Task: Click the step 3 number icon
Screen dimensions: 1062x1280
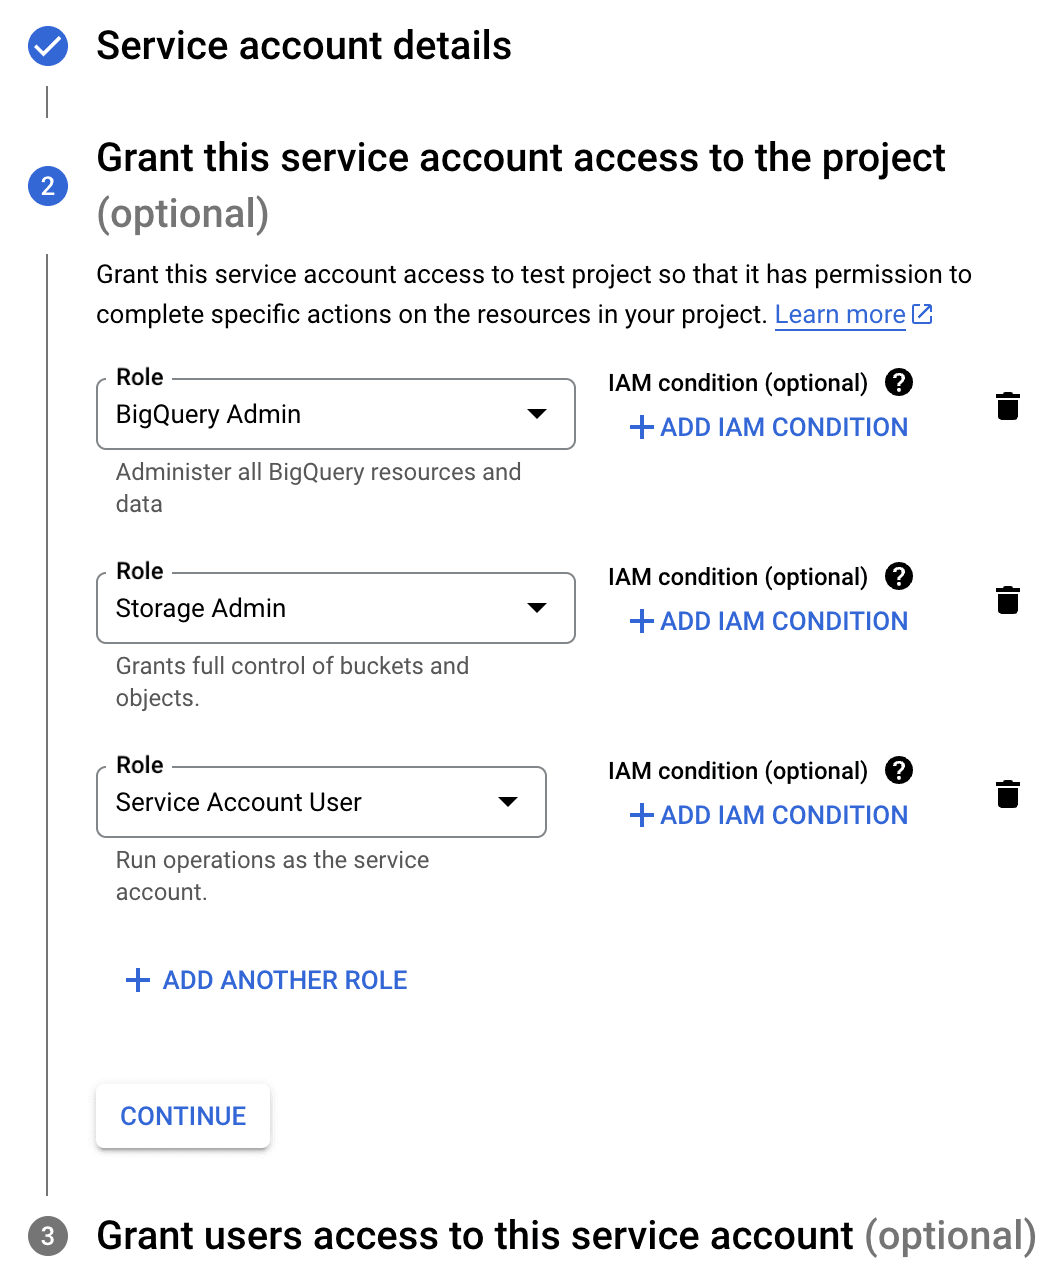Action: (x=48, y=1236)
